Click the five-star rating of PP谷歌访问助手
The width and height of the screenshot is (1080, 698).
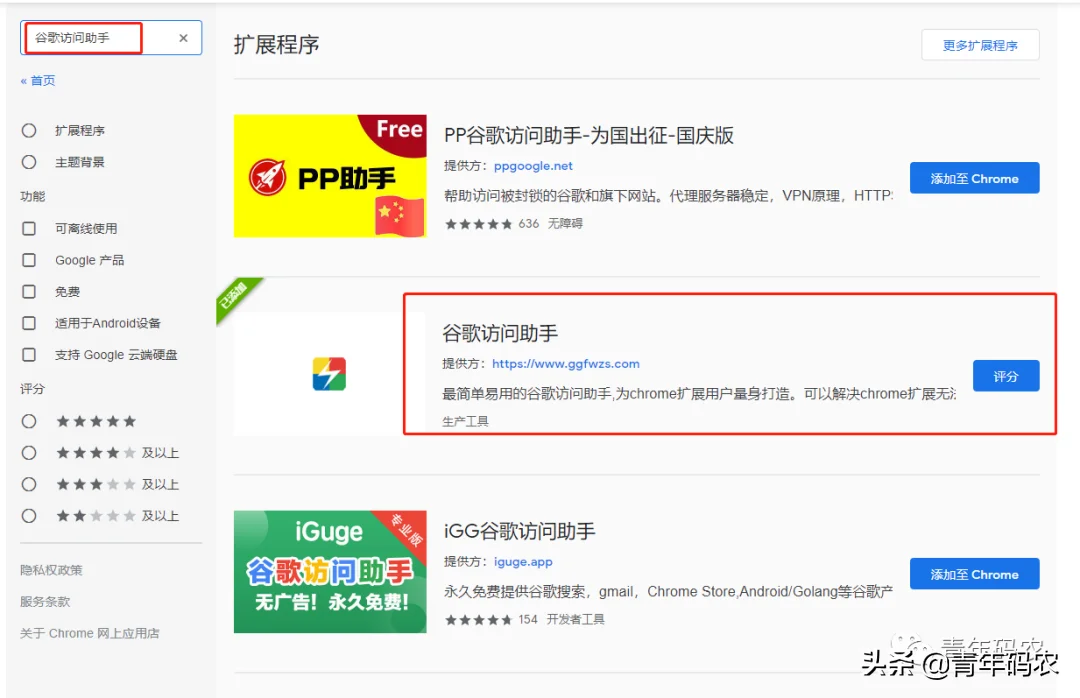[479, 224]
